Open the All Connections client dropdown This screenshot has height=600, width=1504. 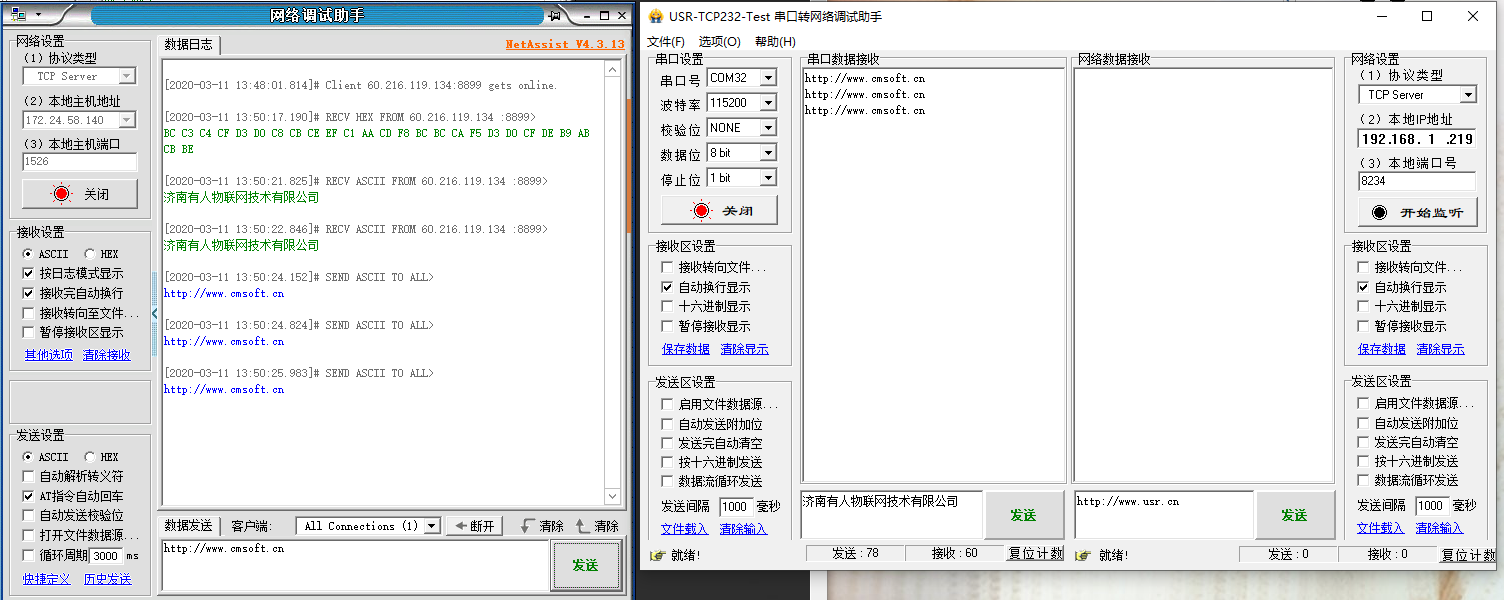[x=432, y=526]
